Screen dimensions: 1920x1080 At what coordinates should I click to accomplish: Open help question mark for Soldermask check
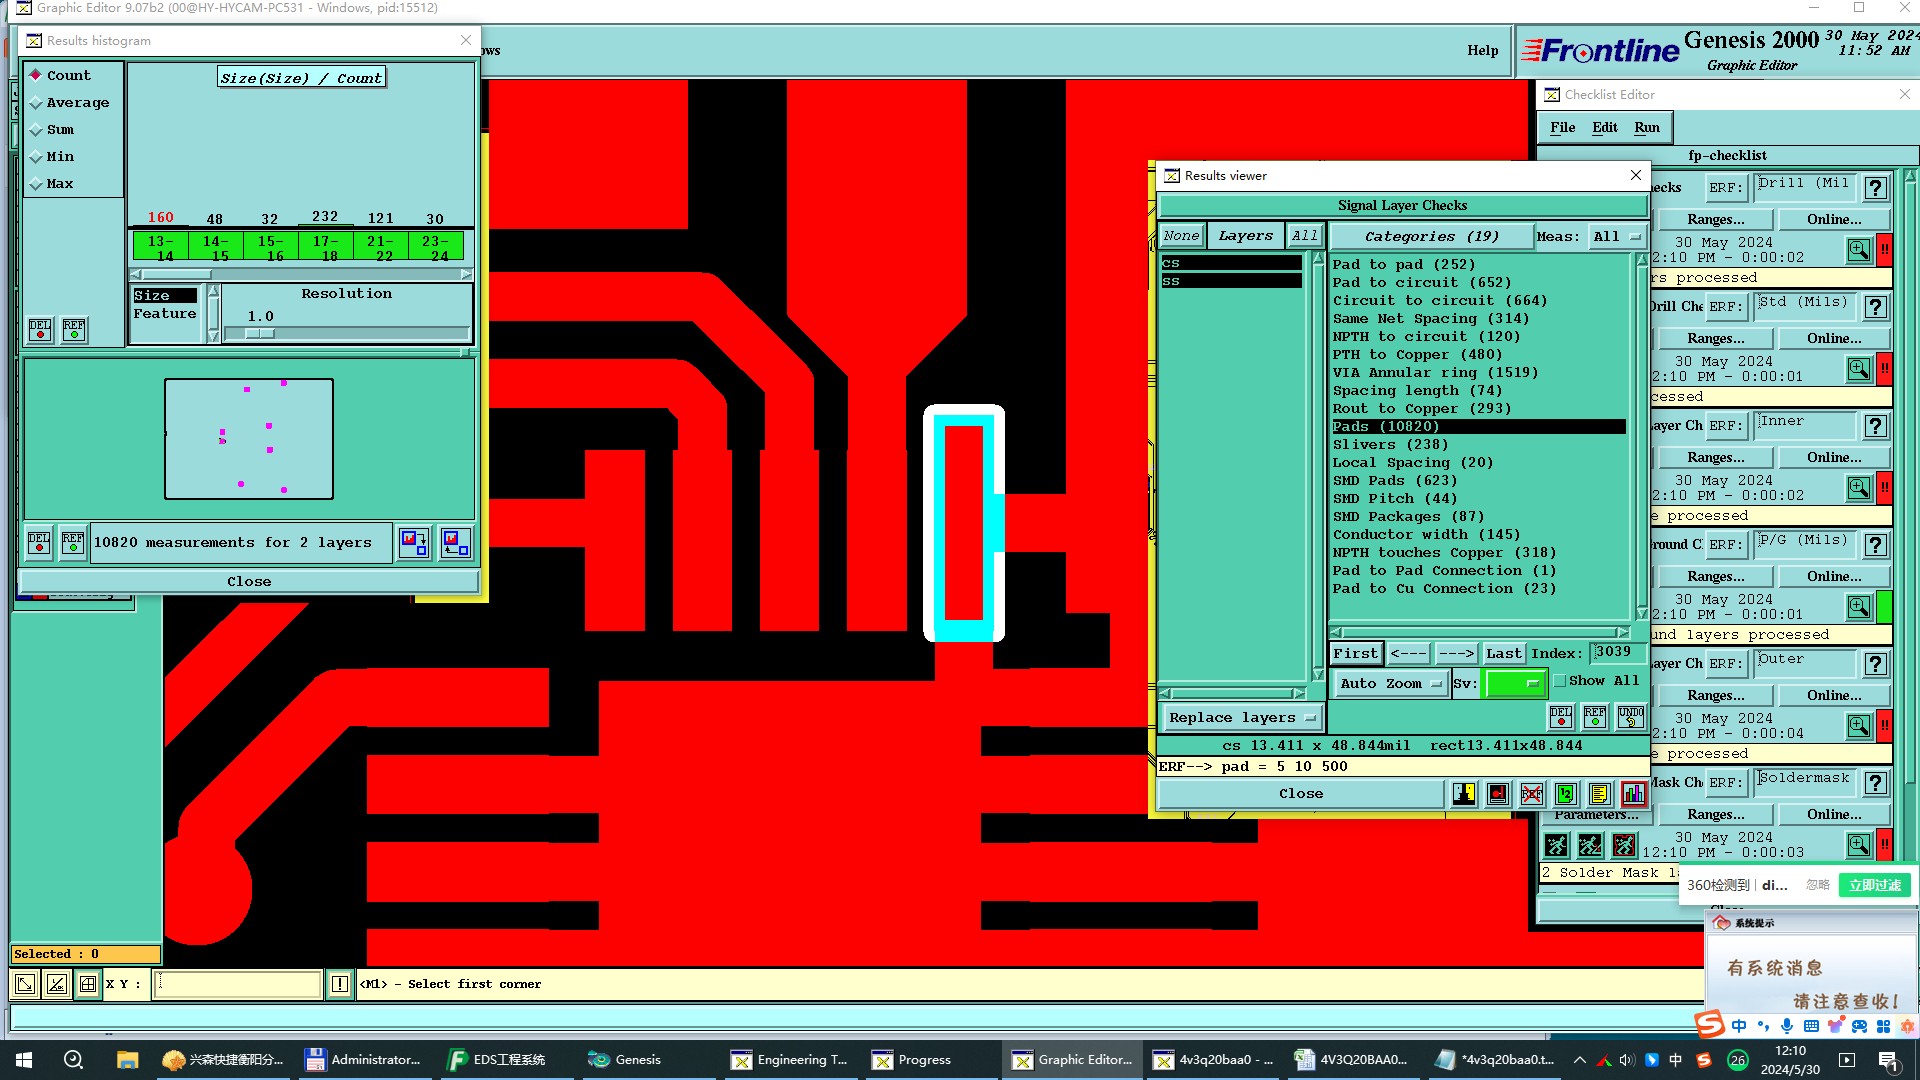tap(1876, 783)
